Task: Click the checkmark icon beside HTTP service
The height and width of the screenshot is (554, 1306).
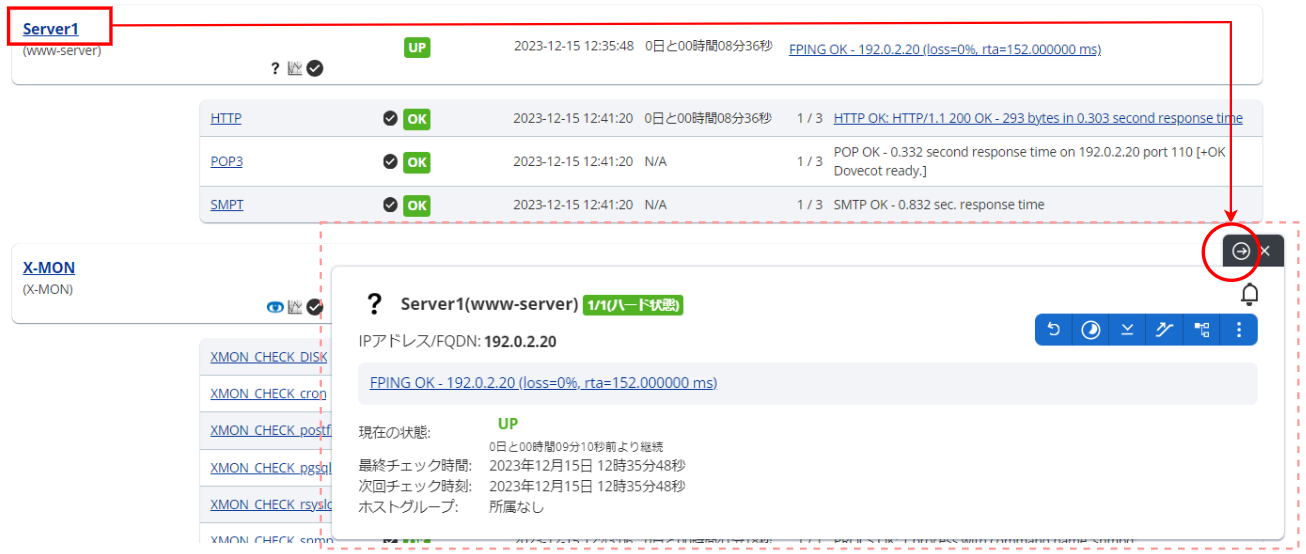Action: [x=390, y=118]
